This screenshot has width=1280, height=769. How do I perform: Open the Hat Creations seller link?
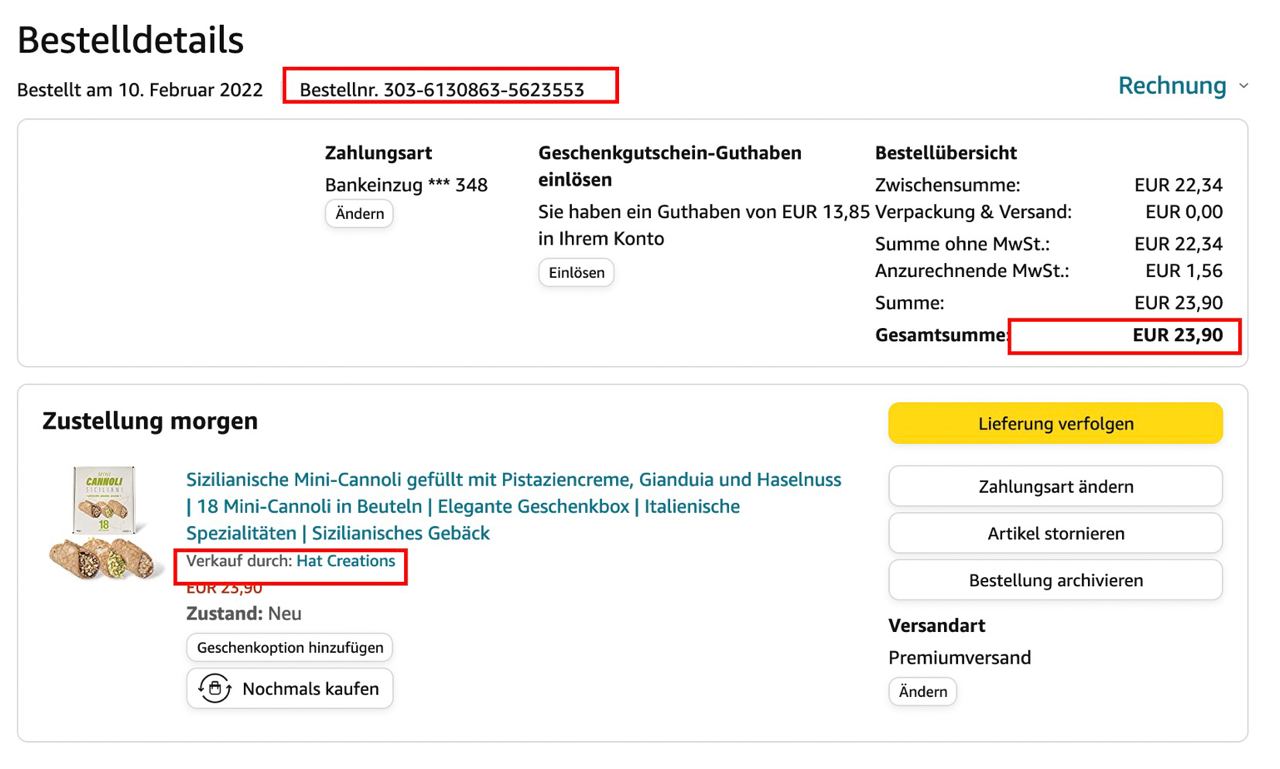point(346,561)
